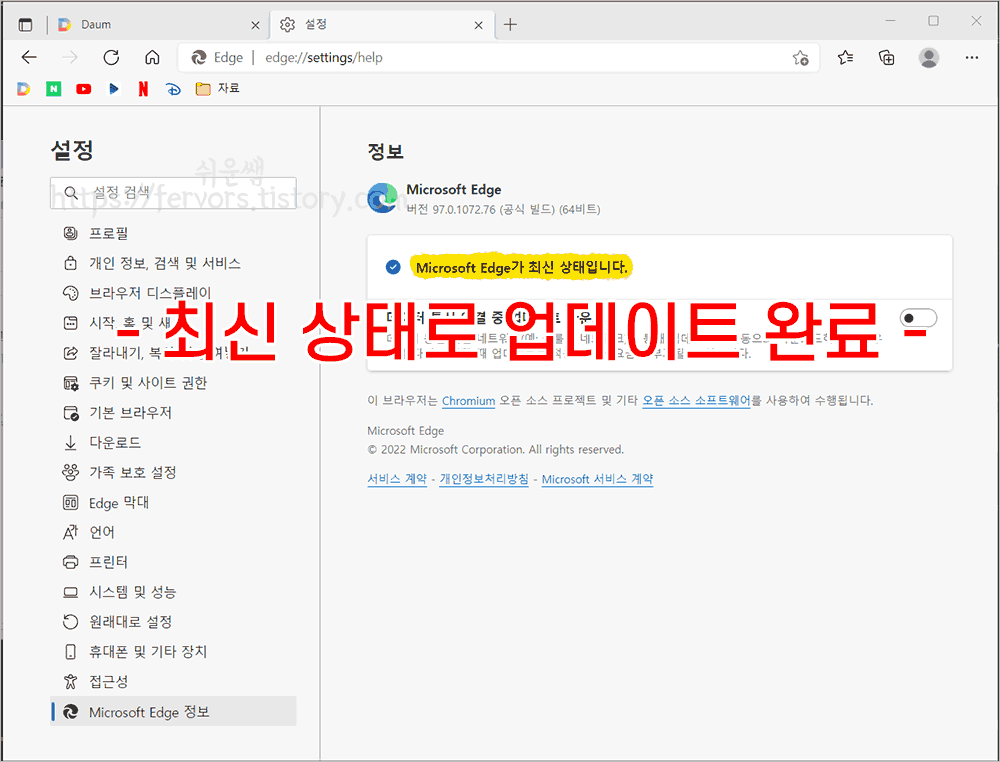
Task: Open the user profile avatar
Action: click(929, 57)
